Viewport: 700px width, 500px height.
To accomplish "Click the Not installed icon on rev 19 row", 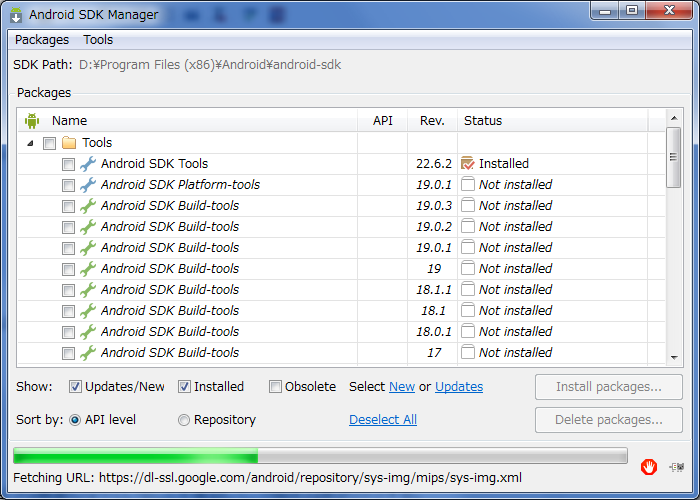I will click(467, 268).
